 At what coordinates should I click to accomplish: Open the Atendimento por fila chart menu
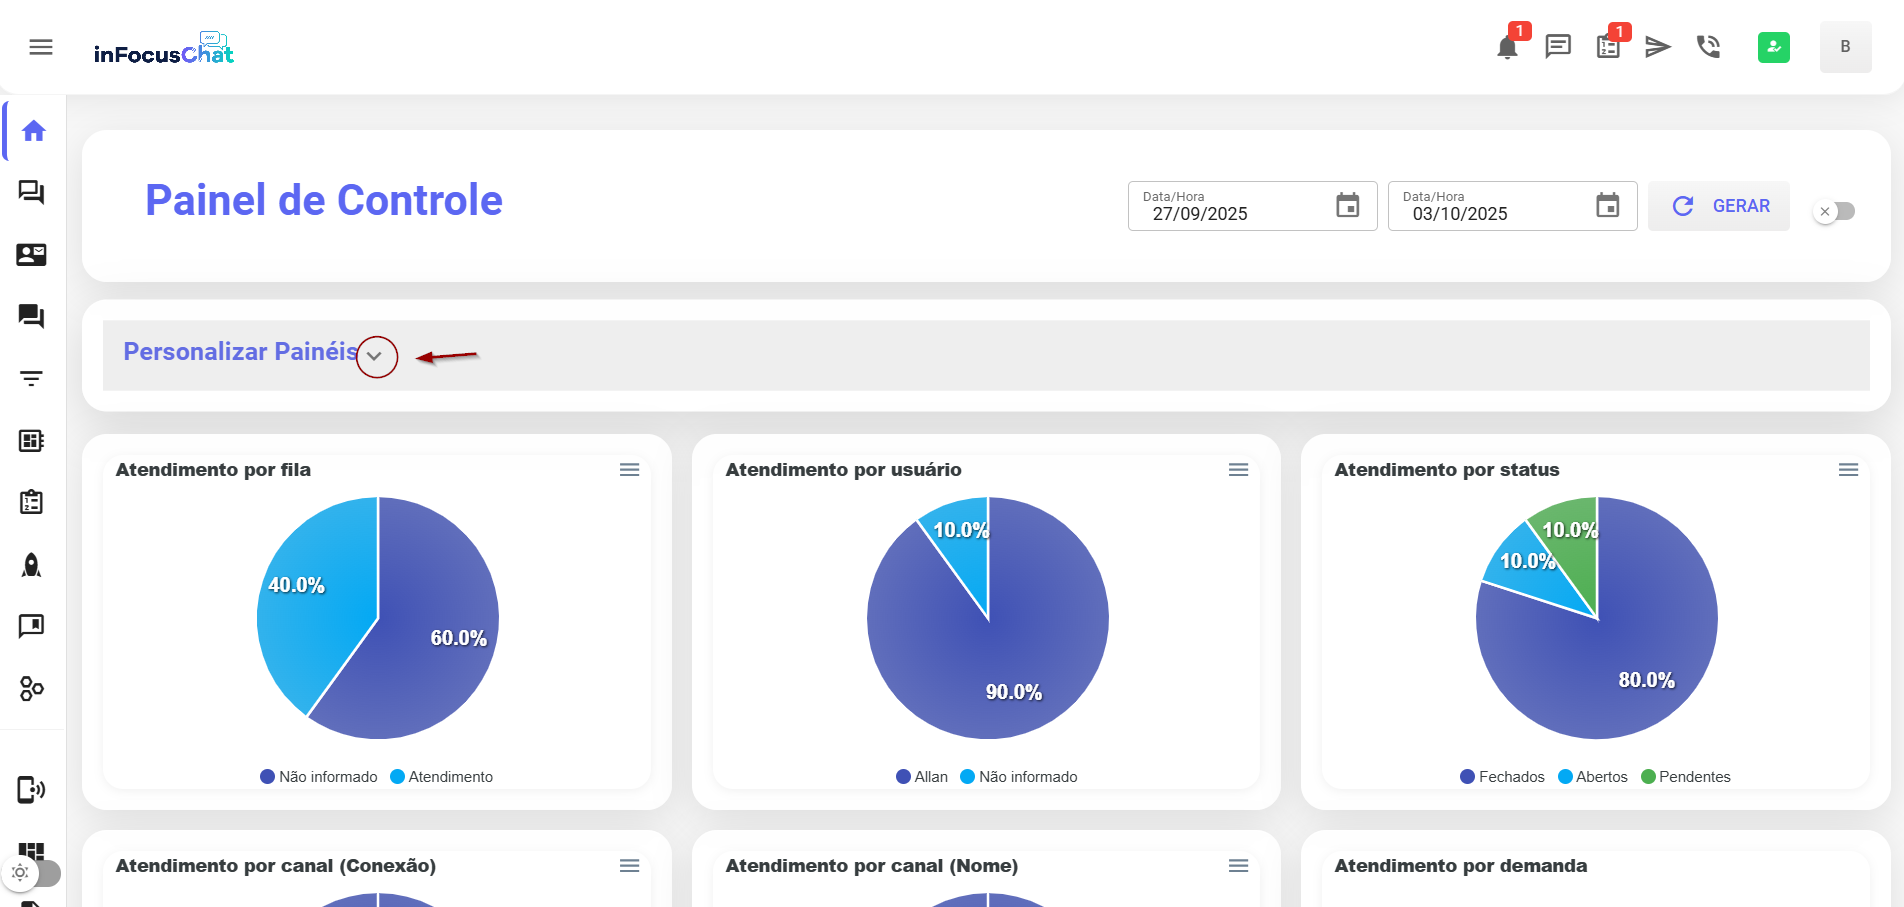[x=629, y=470]
